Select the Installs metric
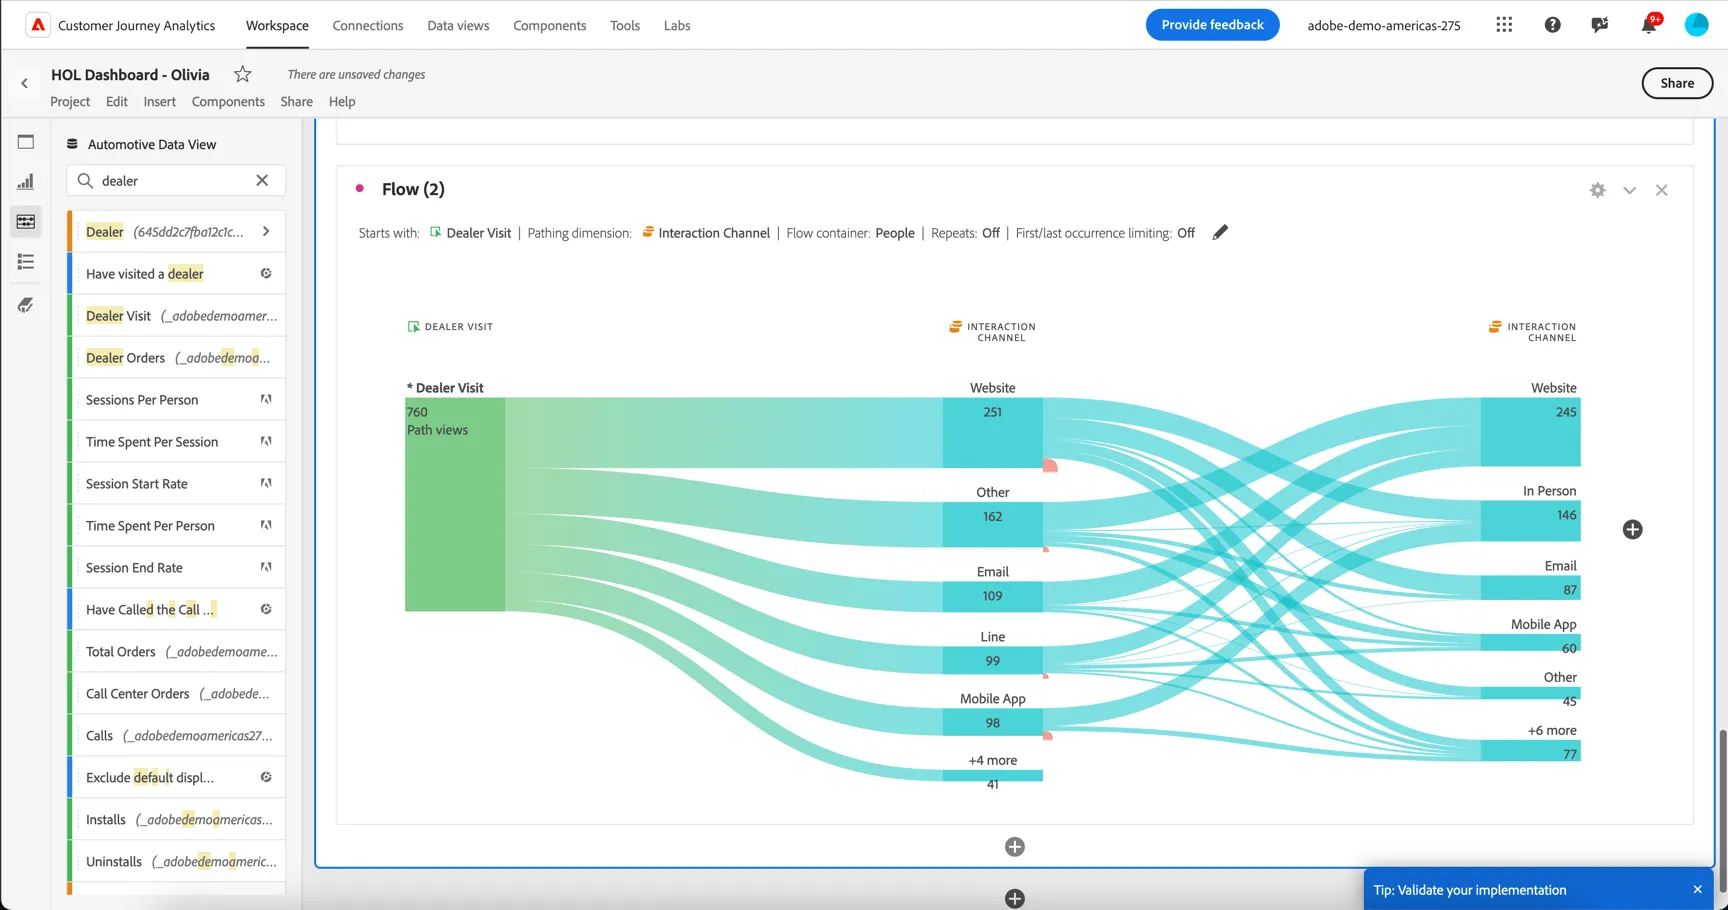Image resolution: width=1728 pixels, height=910 pixels. (x=177, y=819)
